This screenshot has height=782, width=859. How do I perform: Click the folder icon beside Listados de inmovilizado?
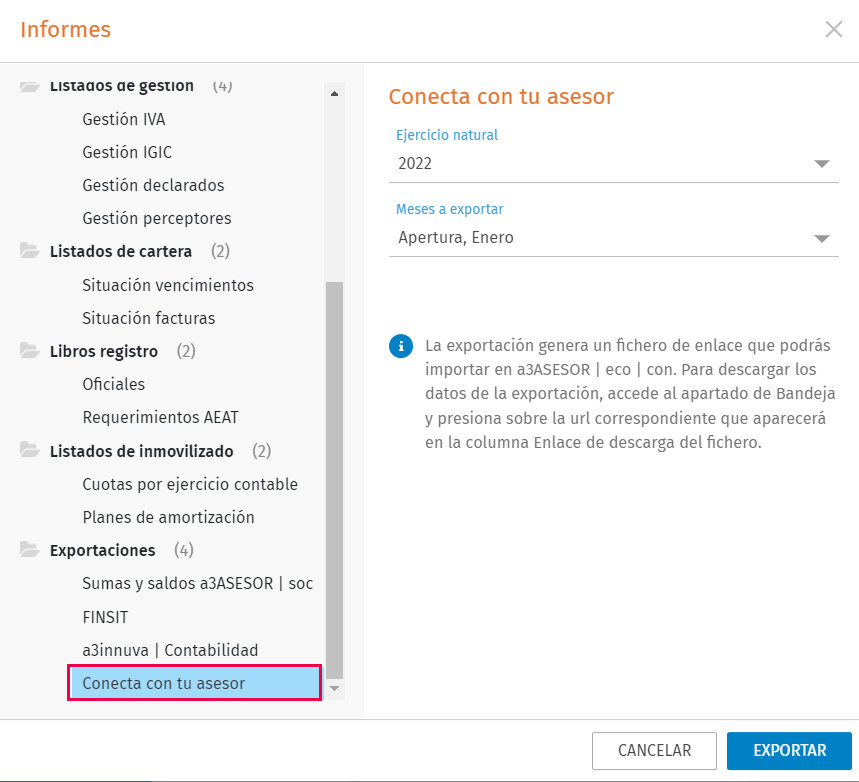point(30,450)
